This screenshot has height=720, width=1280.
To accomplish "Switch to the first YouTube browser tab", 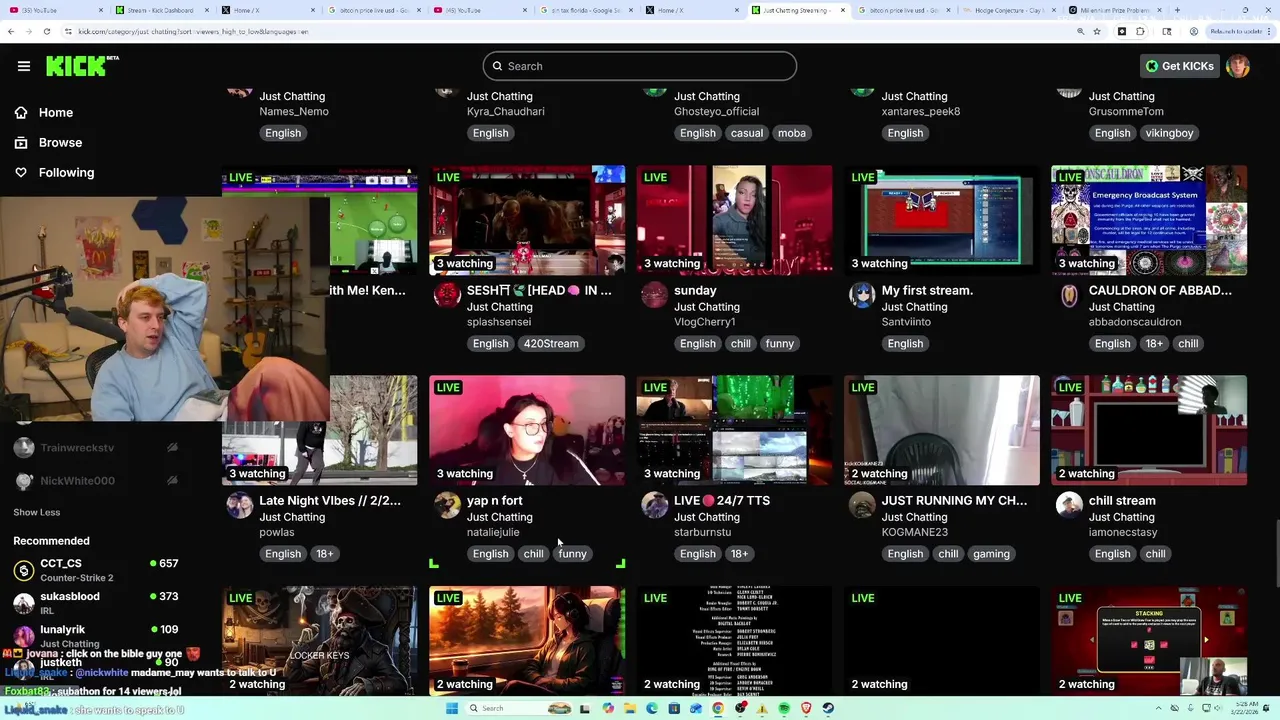I will click(53, 10).
